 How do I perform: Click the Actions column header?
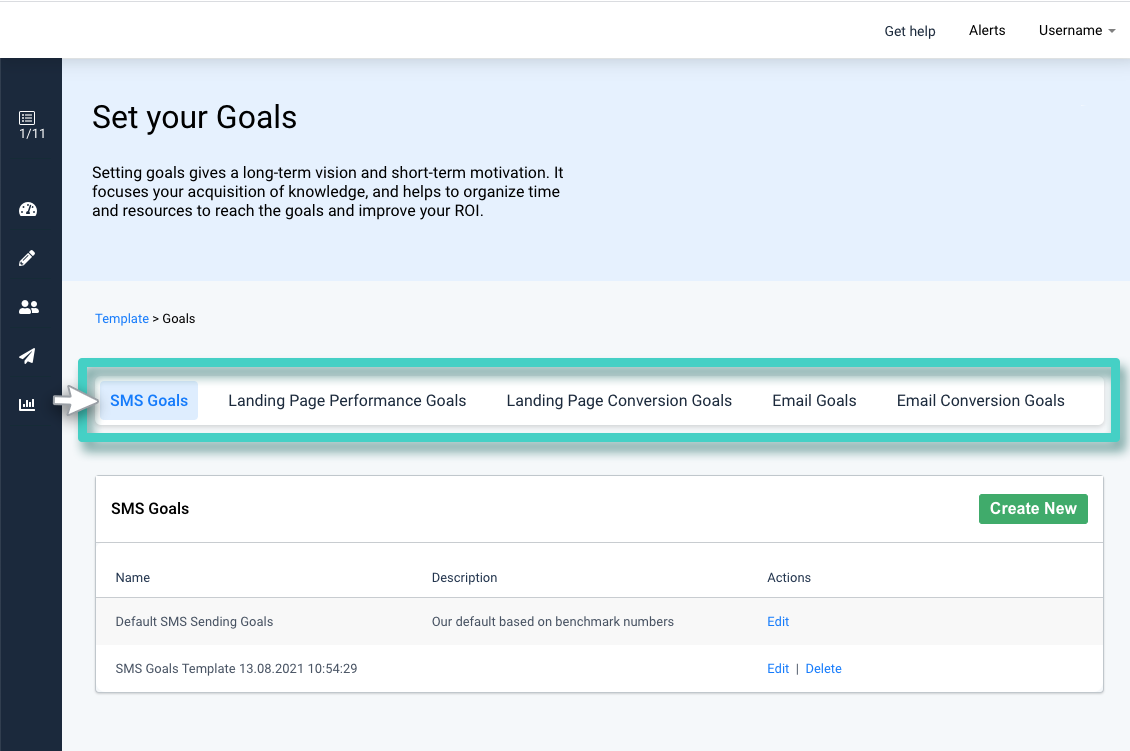click(788, 577)
